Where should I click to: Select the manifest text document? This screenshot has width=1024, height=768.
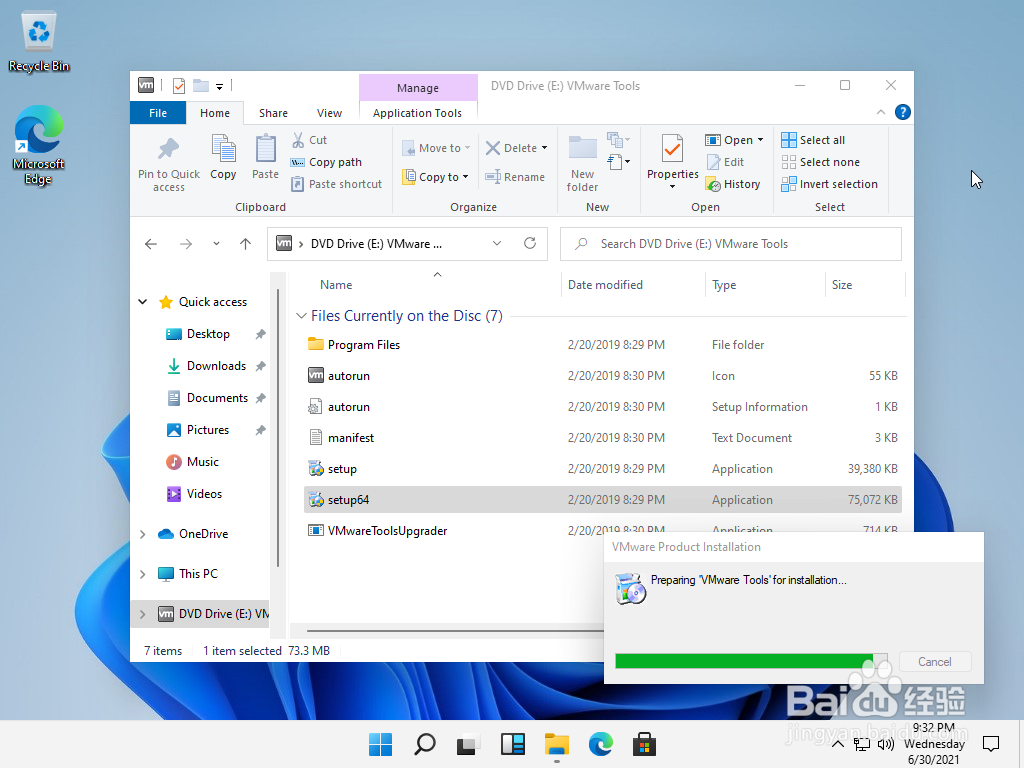click(x=602, y=438)
